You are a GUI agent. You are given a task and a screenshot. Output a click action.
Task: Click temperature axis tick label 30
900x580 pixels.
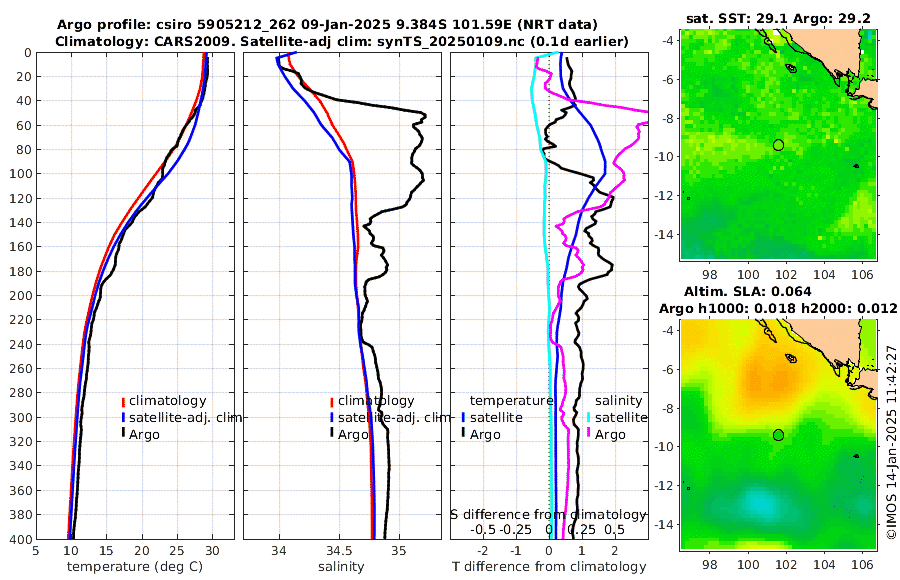(x=212, y=550)
